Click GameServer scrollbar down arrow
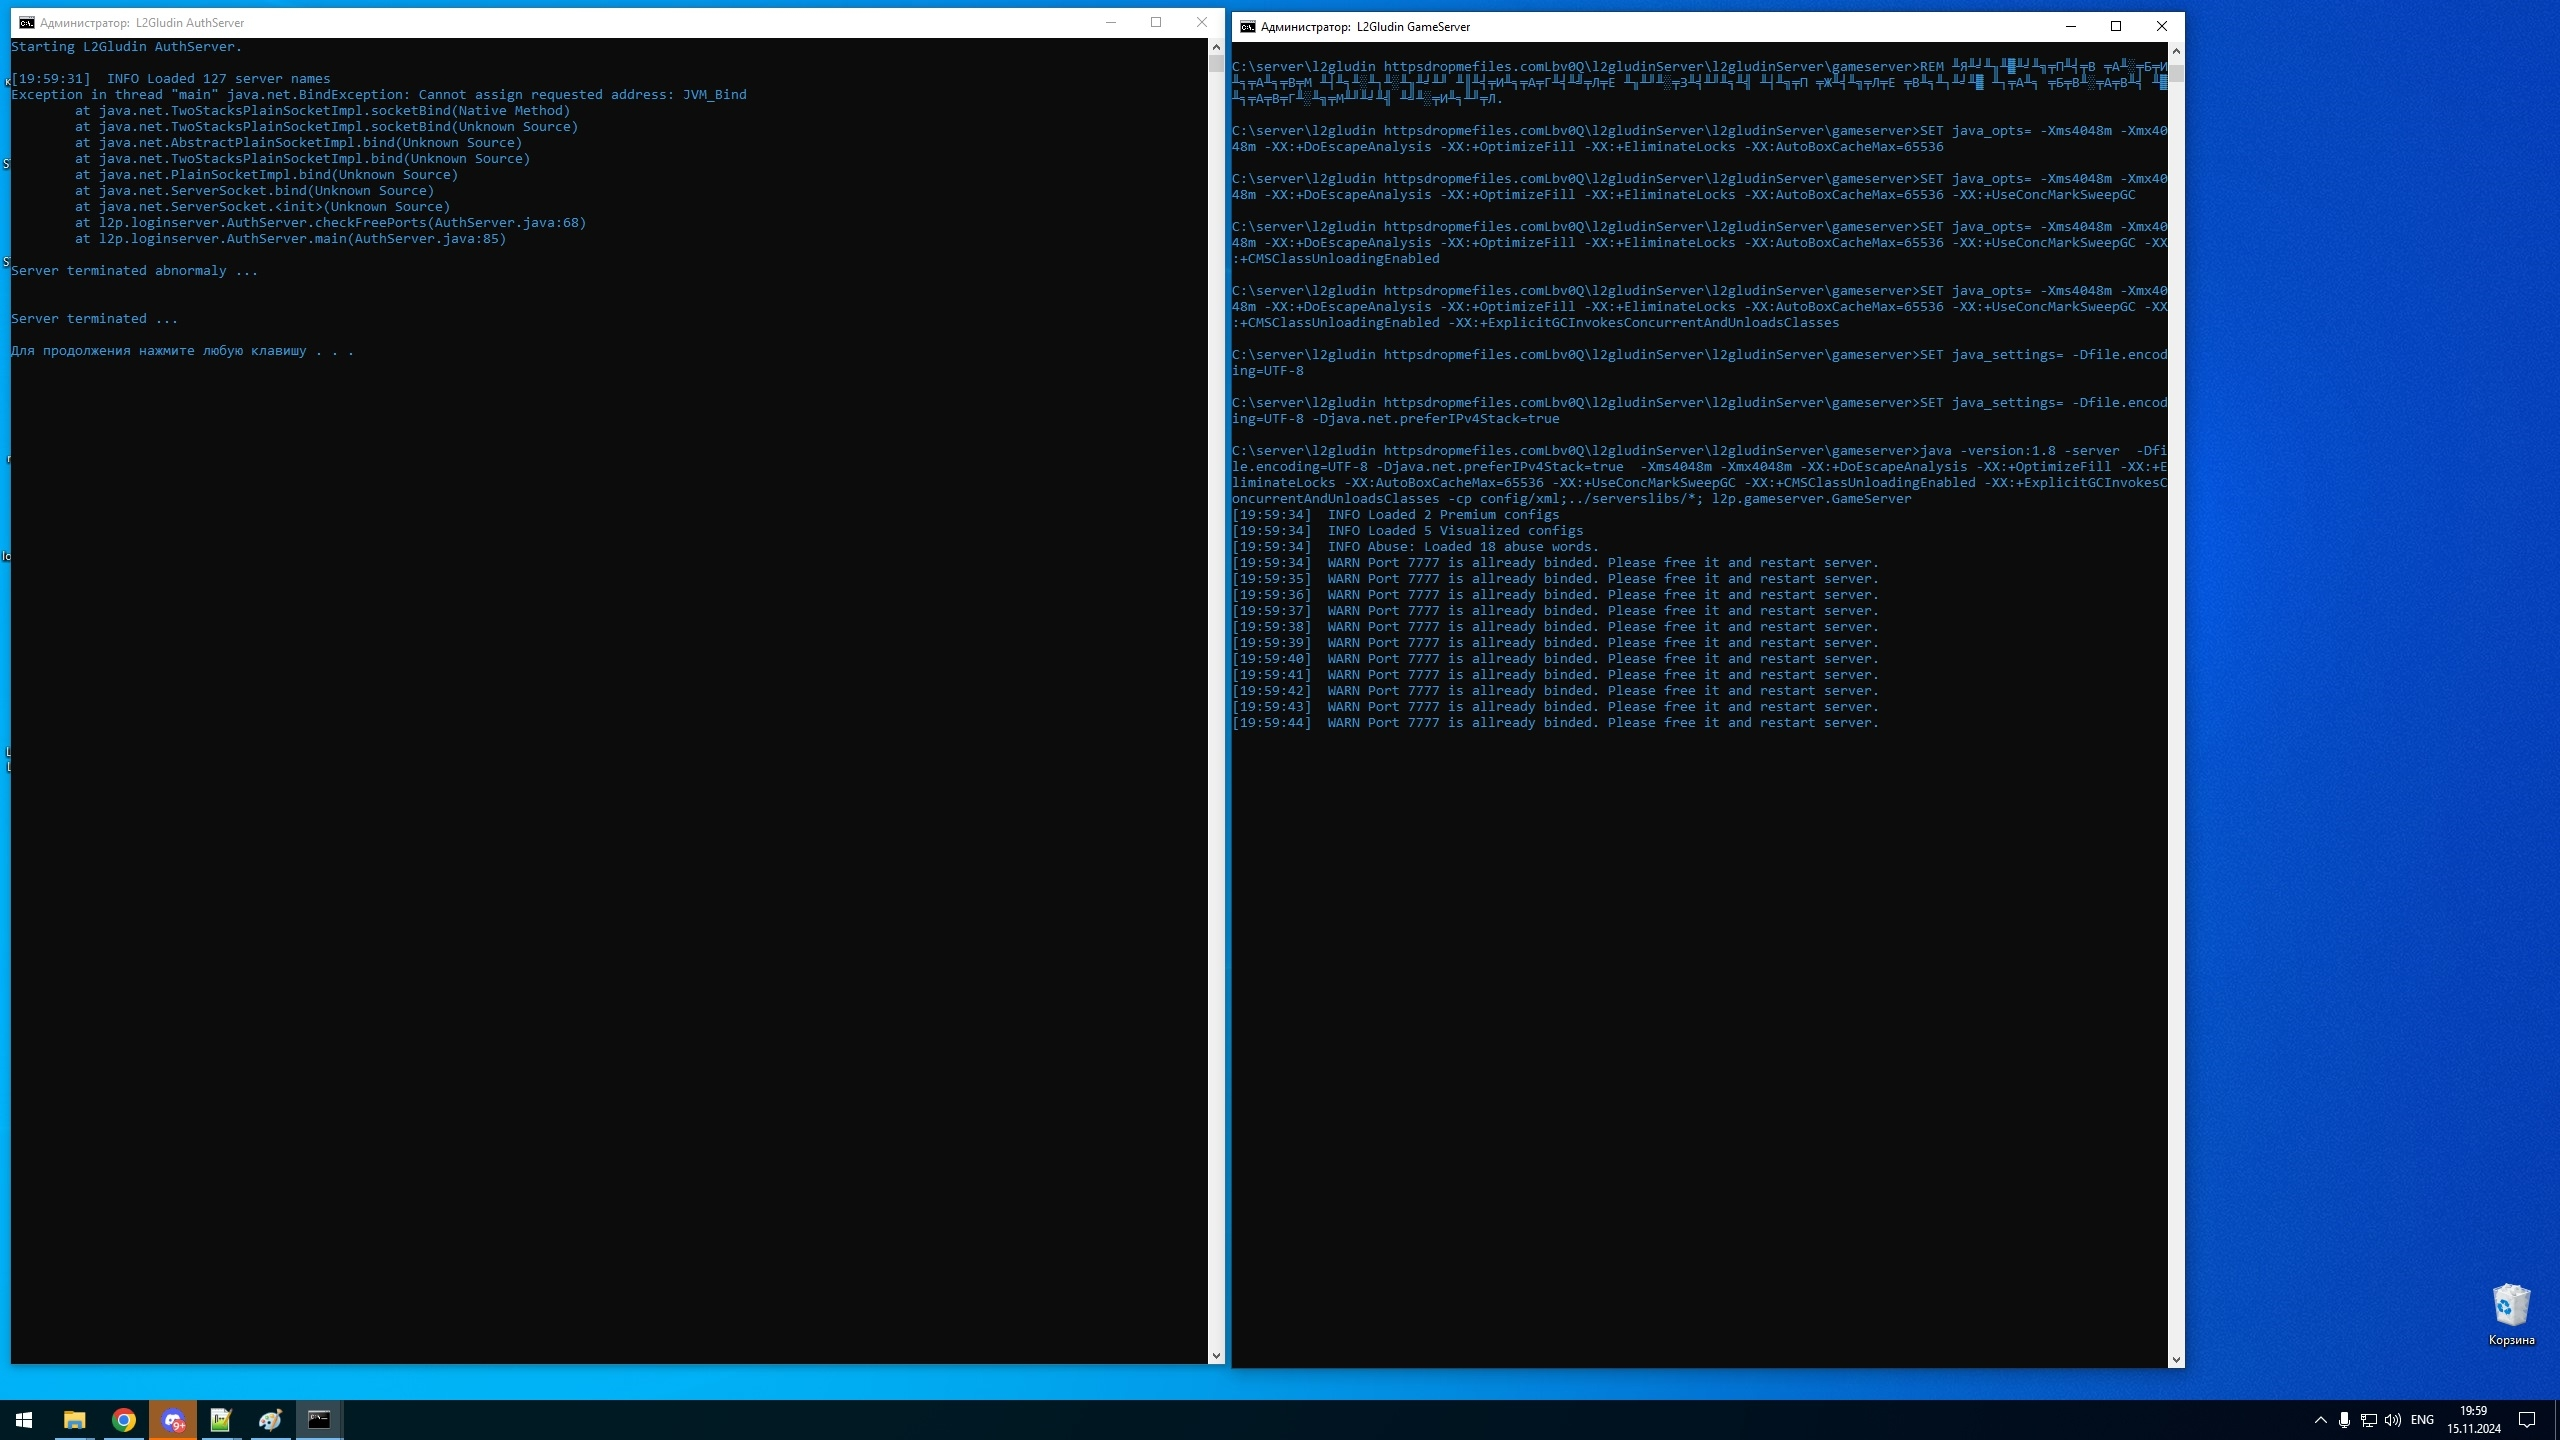The width and height of the screenshot is (2560, 1440). point(2176,1360)
